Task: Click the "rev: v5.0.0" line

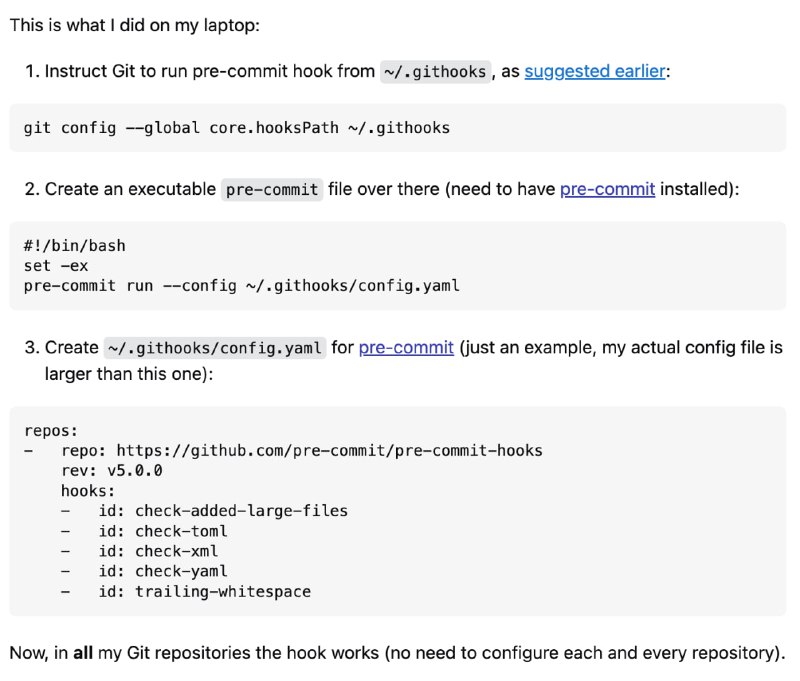Action: [112, 470]
